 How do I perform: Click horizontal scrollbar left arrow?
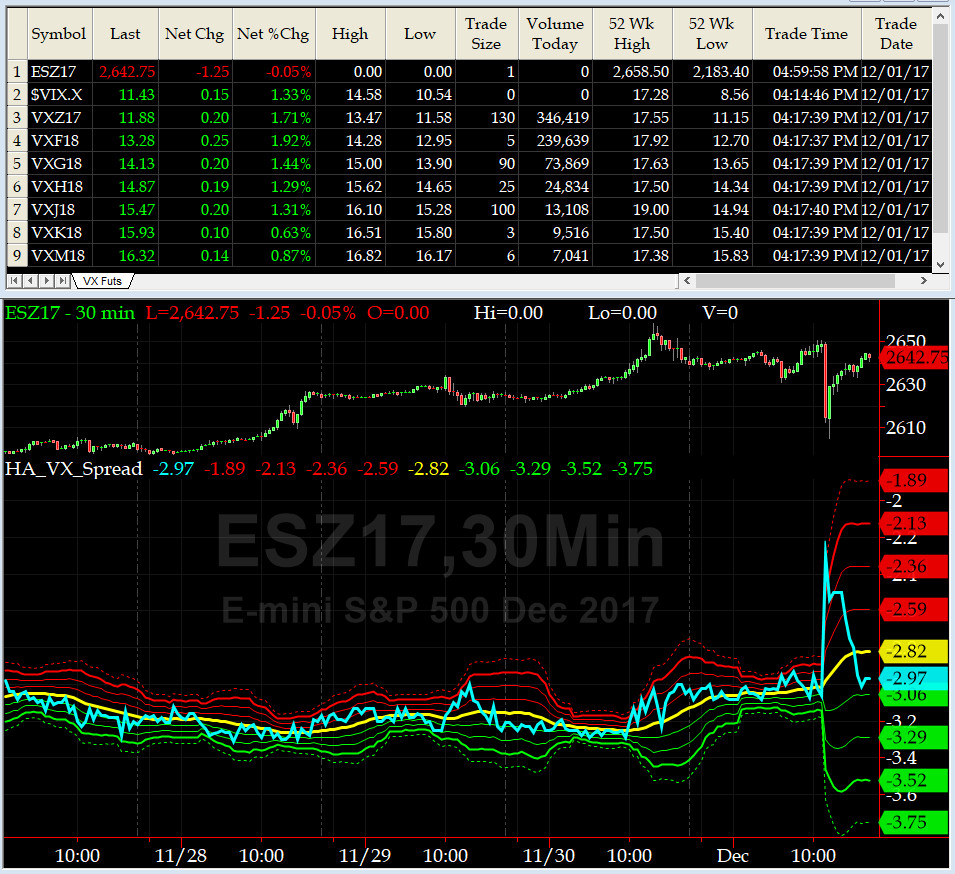[x=688, y=281]
